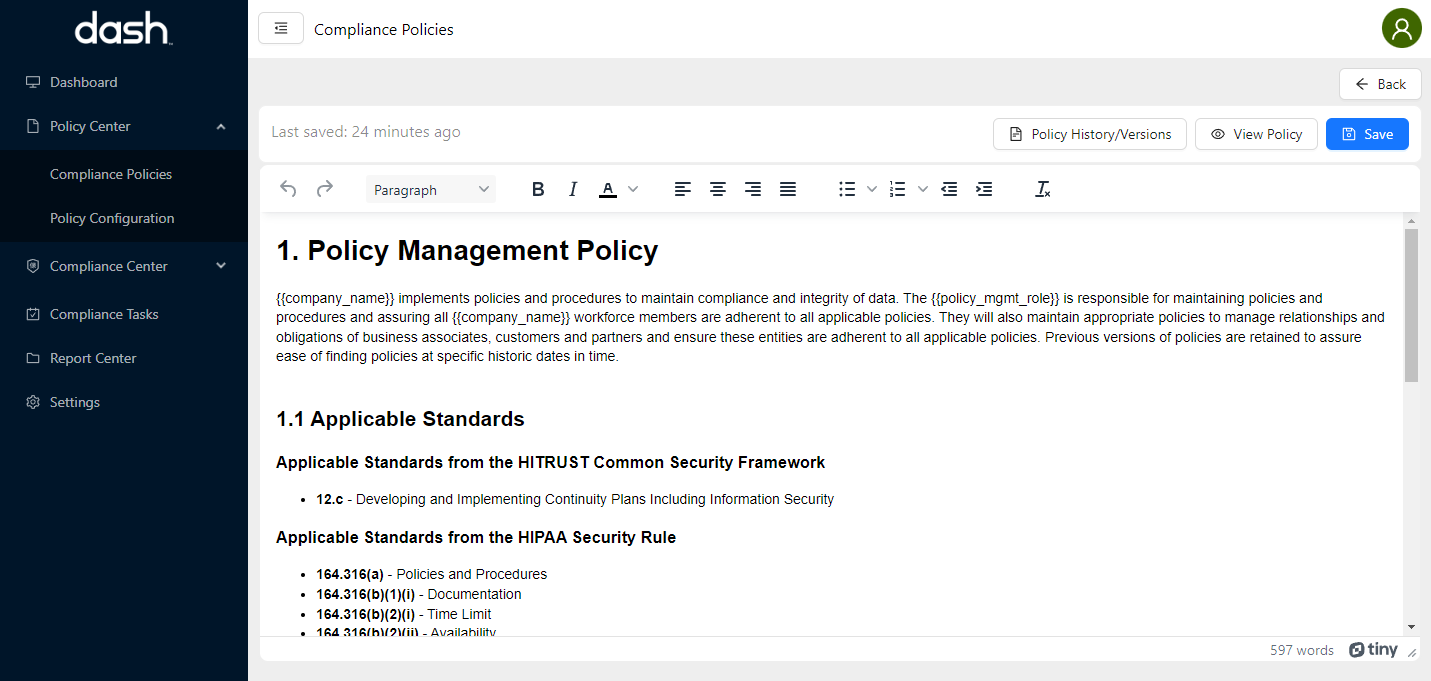Toggle bold formatting

point(538,189)
